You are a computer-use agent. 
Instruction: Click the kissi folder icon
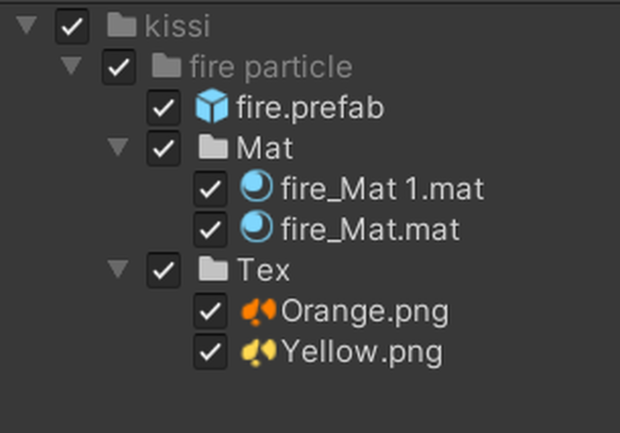point(121,25)
